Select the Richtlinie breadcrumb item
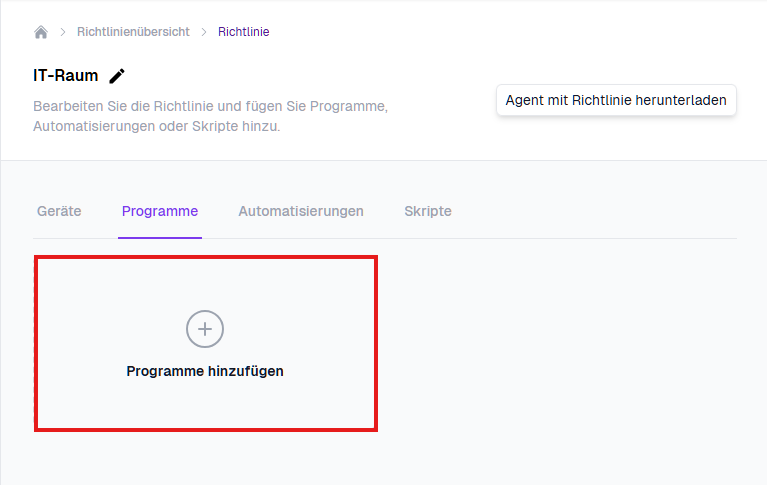Screen dimensions: 767x485 click(x=243, y=32)
